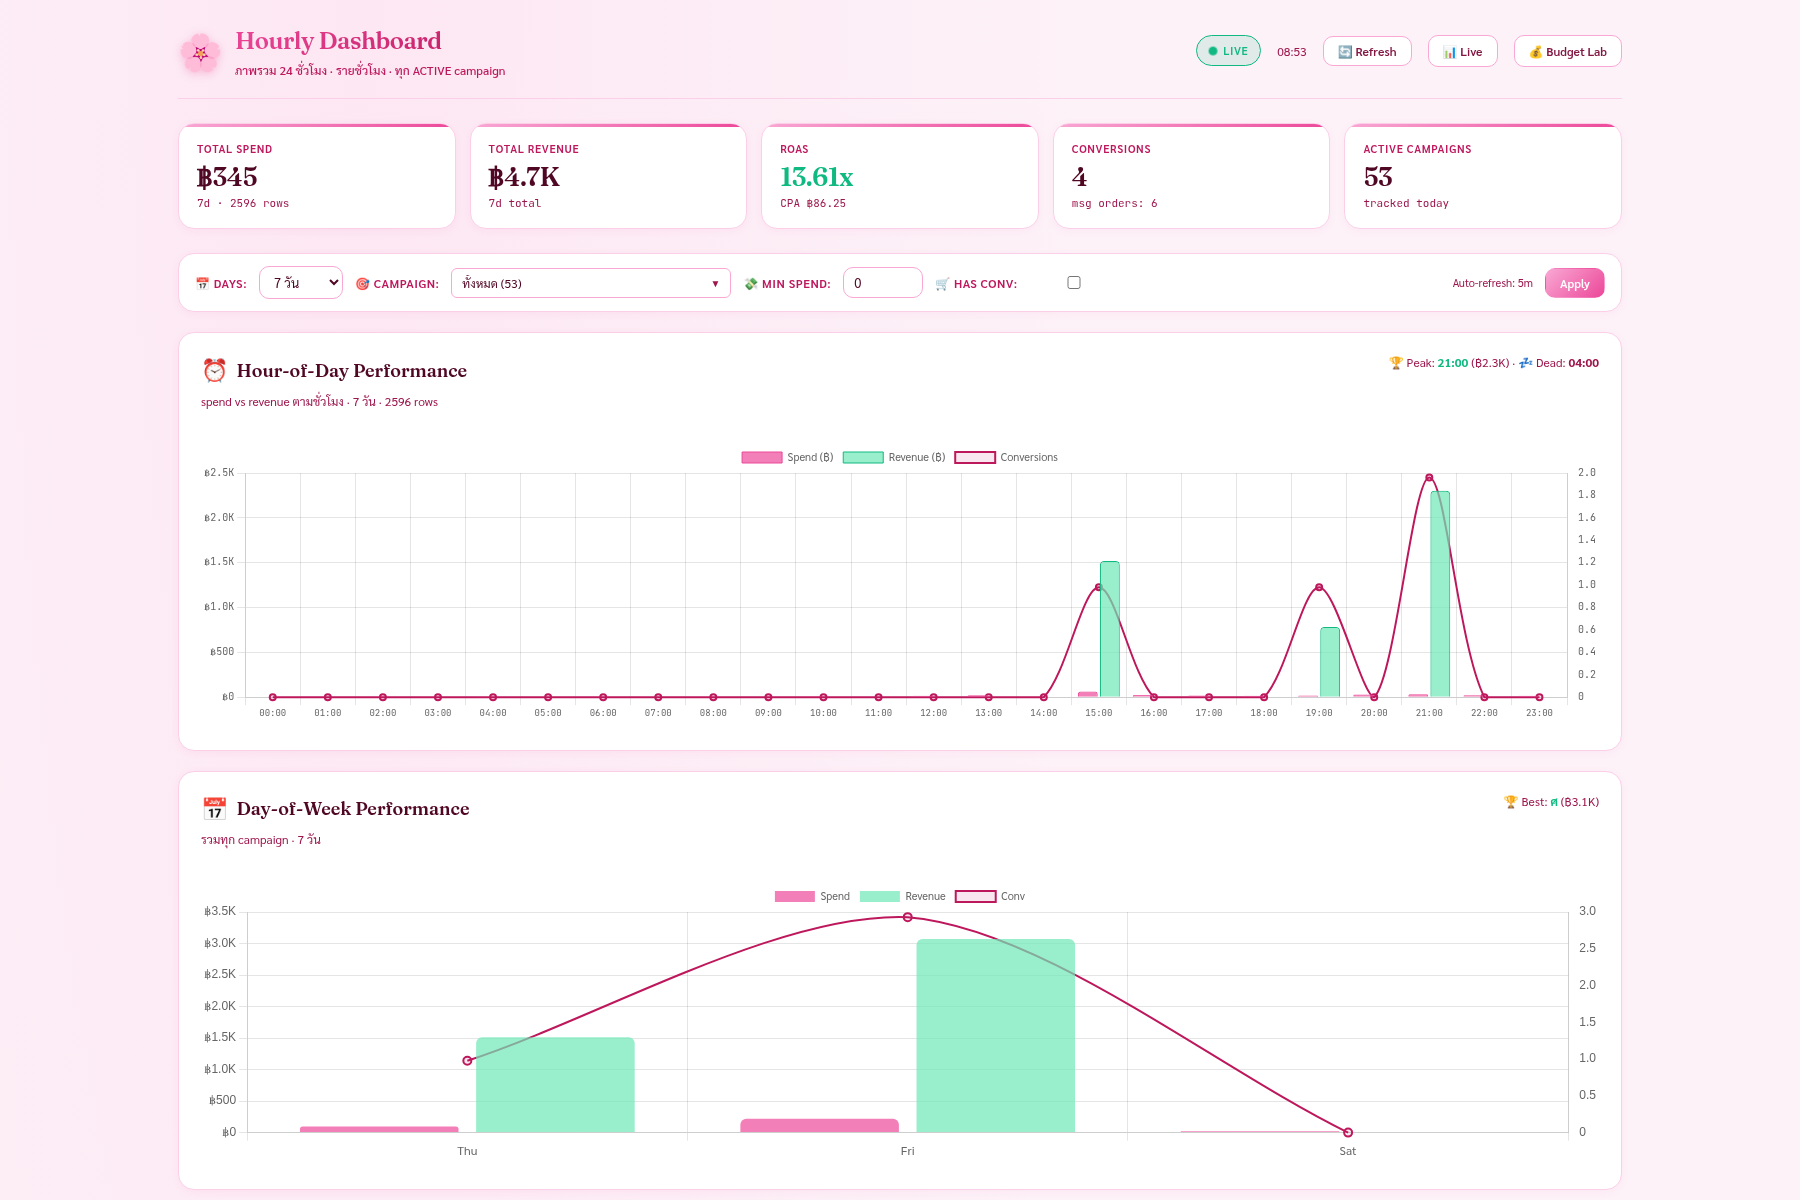
Task: Click the shopping cart icon by HAS CONV
Action: click(942, 284)
